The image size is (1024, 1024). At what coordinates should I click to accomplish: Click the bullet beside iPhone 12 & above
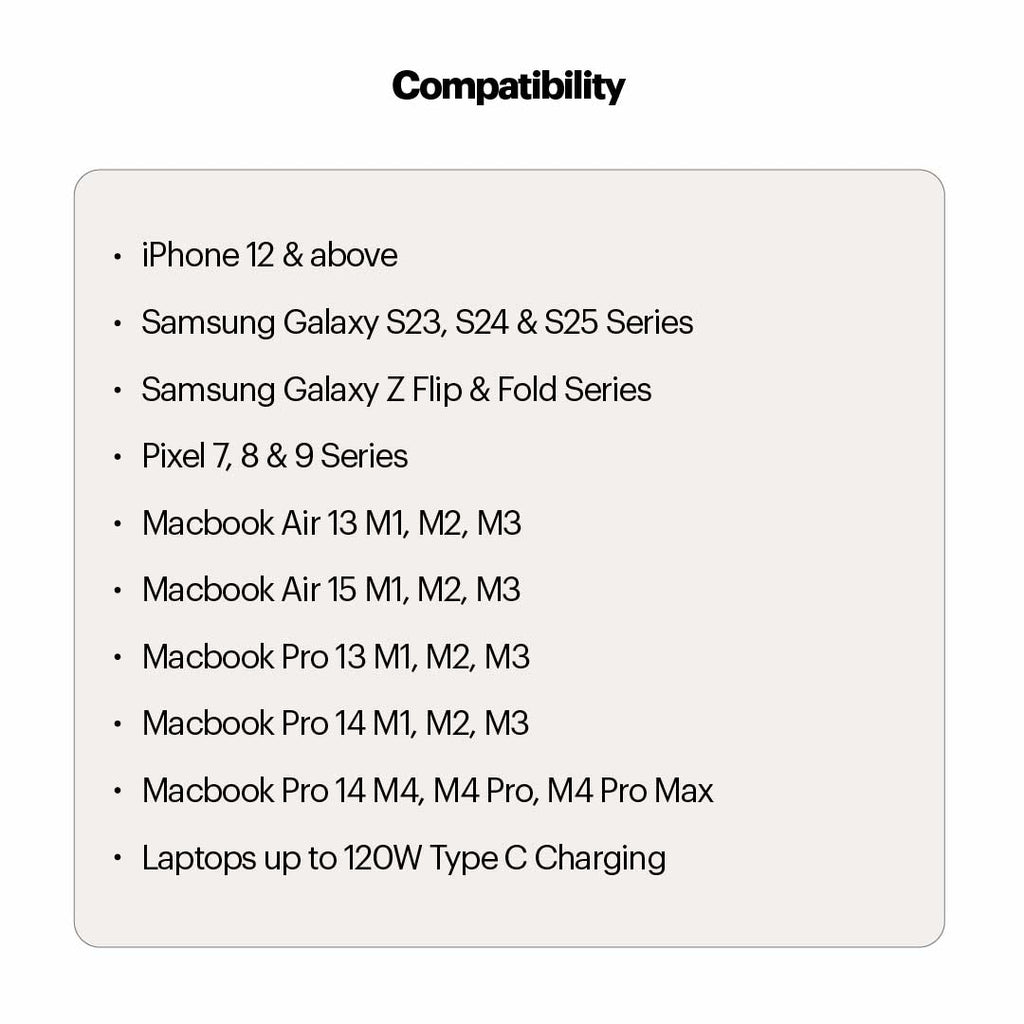tap(118, 257)
